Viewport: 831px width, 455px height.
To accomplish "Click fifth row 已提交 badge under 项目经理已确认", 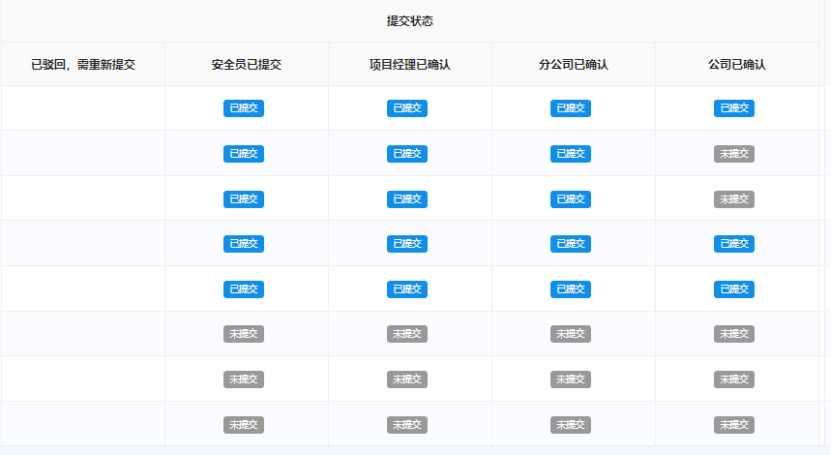I will [407, 289].
